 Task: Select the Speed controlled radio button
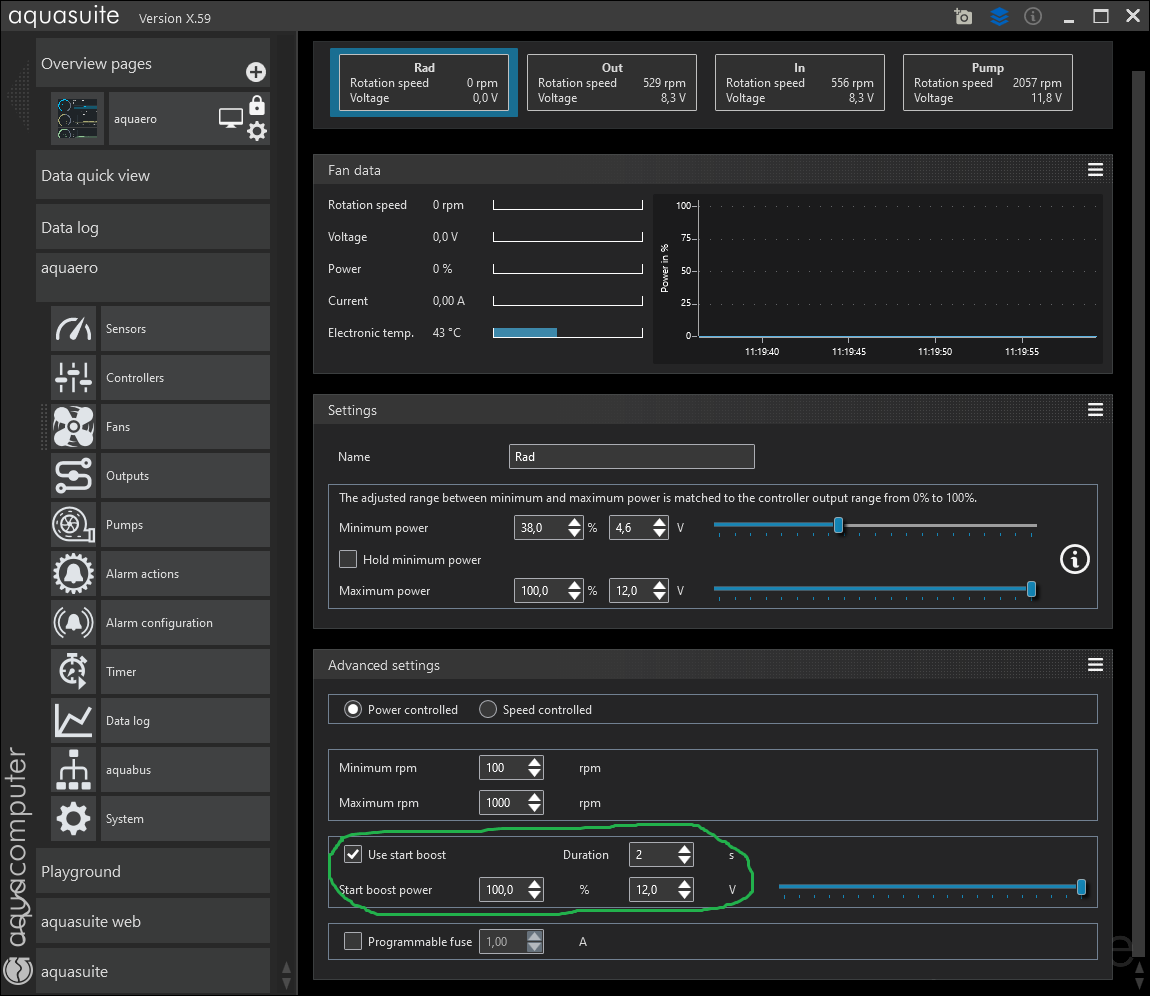(488, 709)
